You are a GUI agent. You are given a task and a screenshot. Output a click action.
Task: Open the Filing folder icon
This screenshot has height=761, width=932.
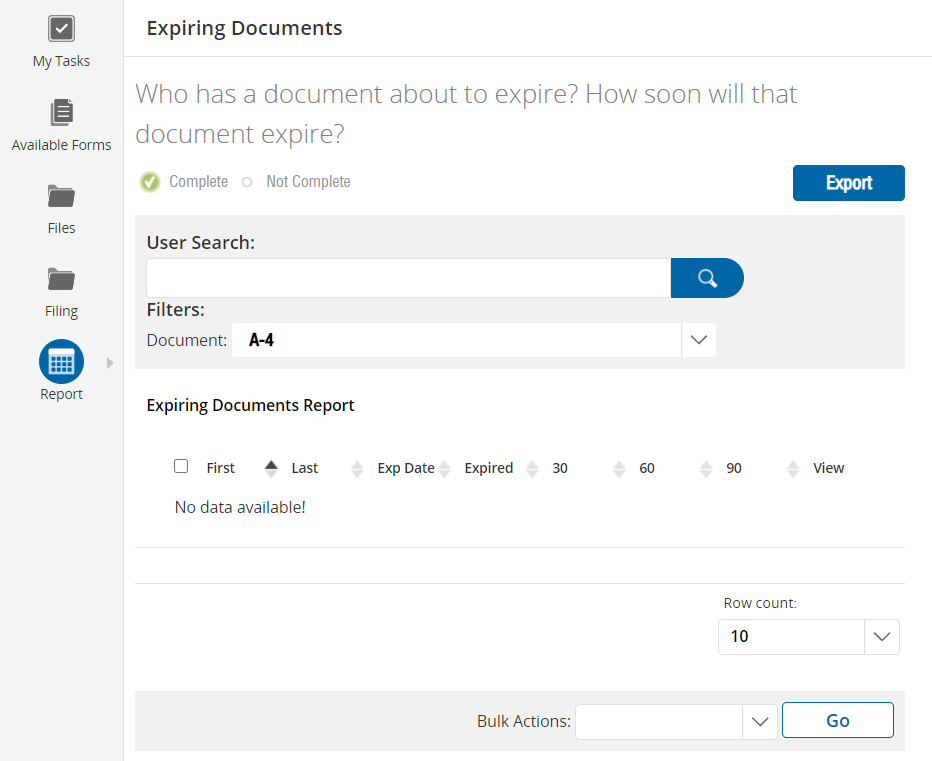click(61, 278)
